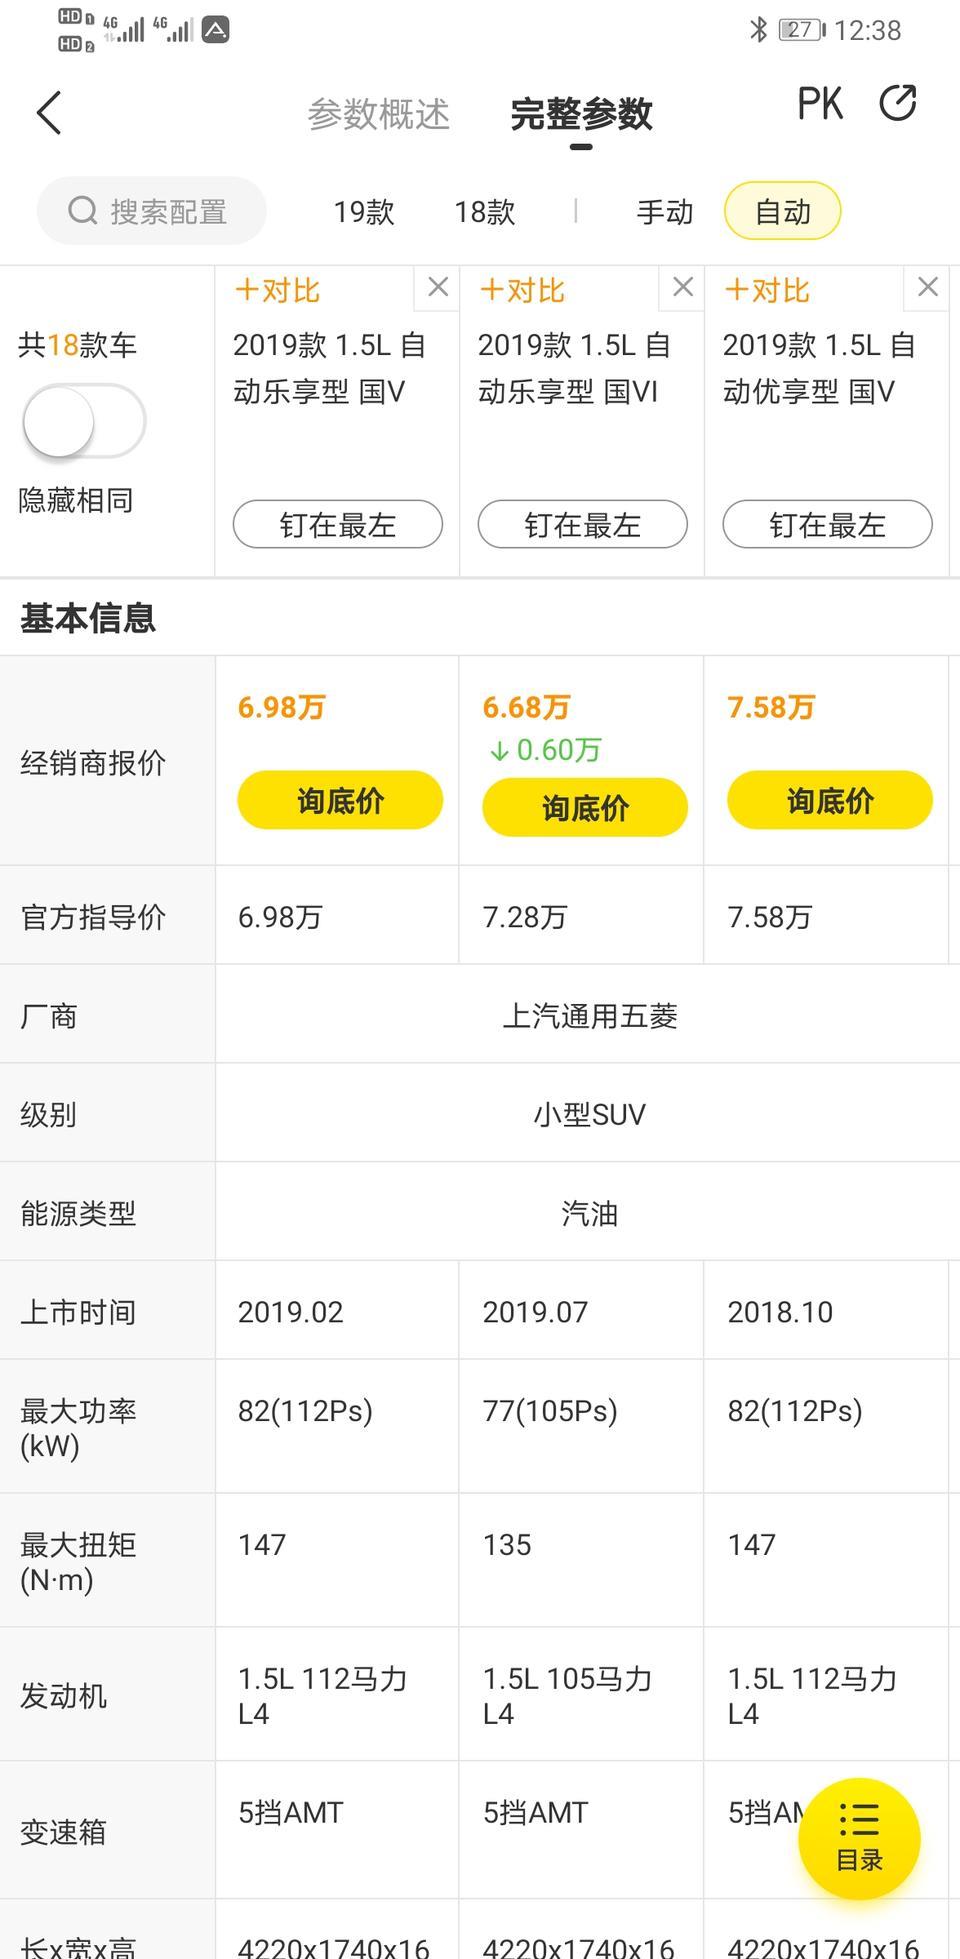The height and width of the screenshot is (1959, 960).
Task: Pin 优享型 国V to 钉在最左
Action: point(828,524)
